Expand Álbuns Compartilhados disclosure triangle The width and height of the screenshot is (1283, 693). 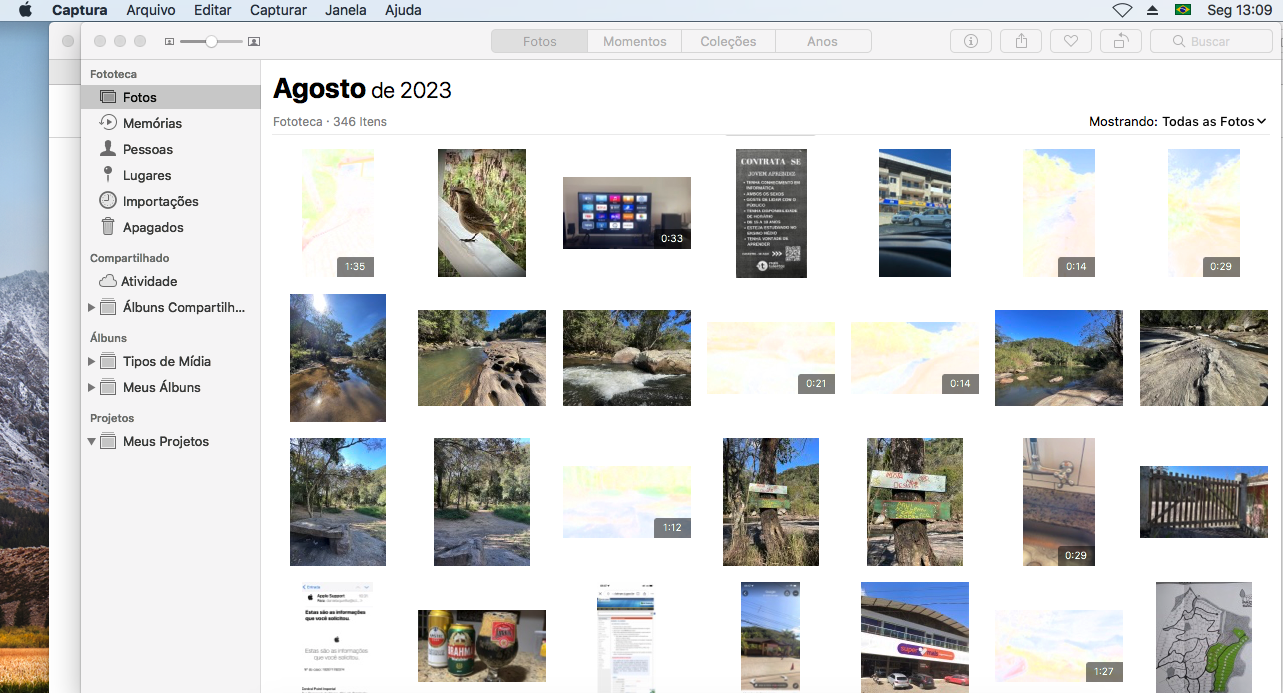pos(92,308)
